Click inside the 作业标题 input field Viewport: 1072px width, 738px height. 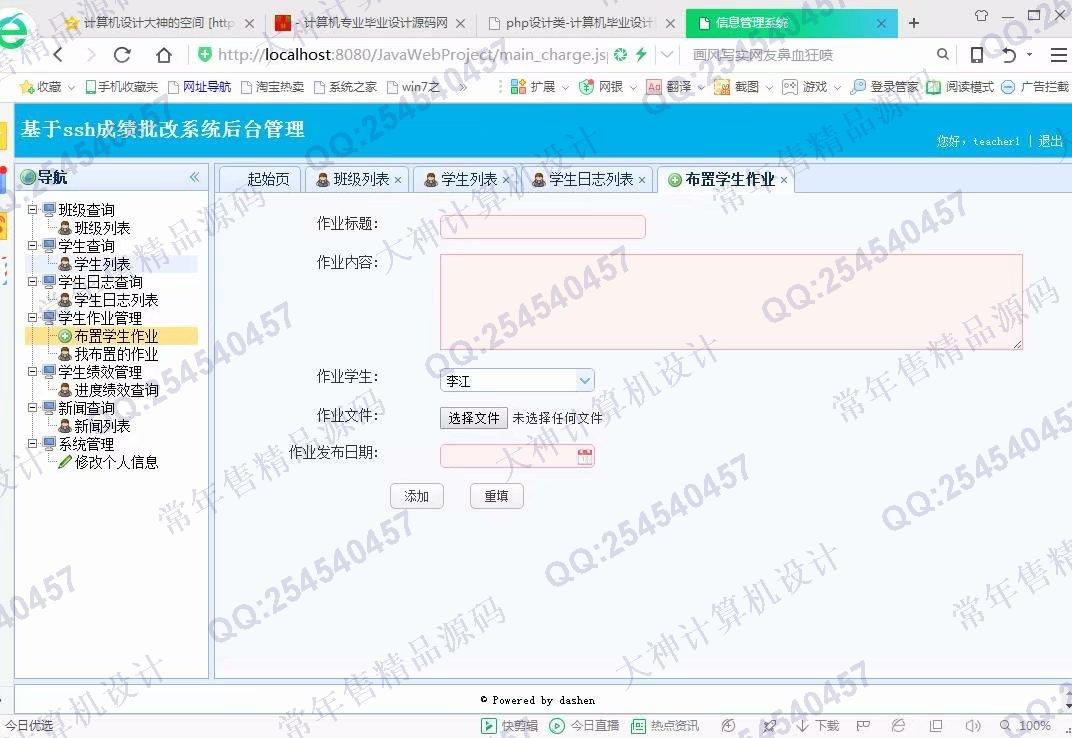(543, 227)
